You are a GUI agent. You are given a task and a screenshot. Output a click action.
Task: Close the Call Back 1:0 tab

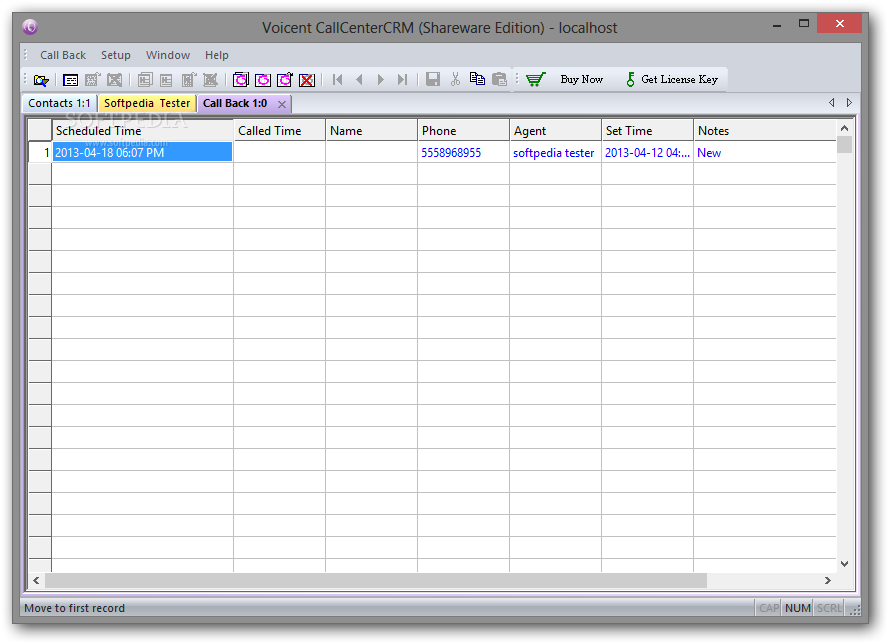(282, 104)
